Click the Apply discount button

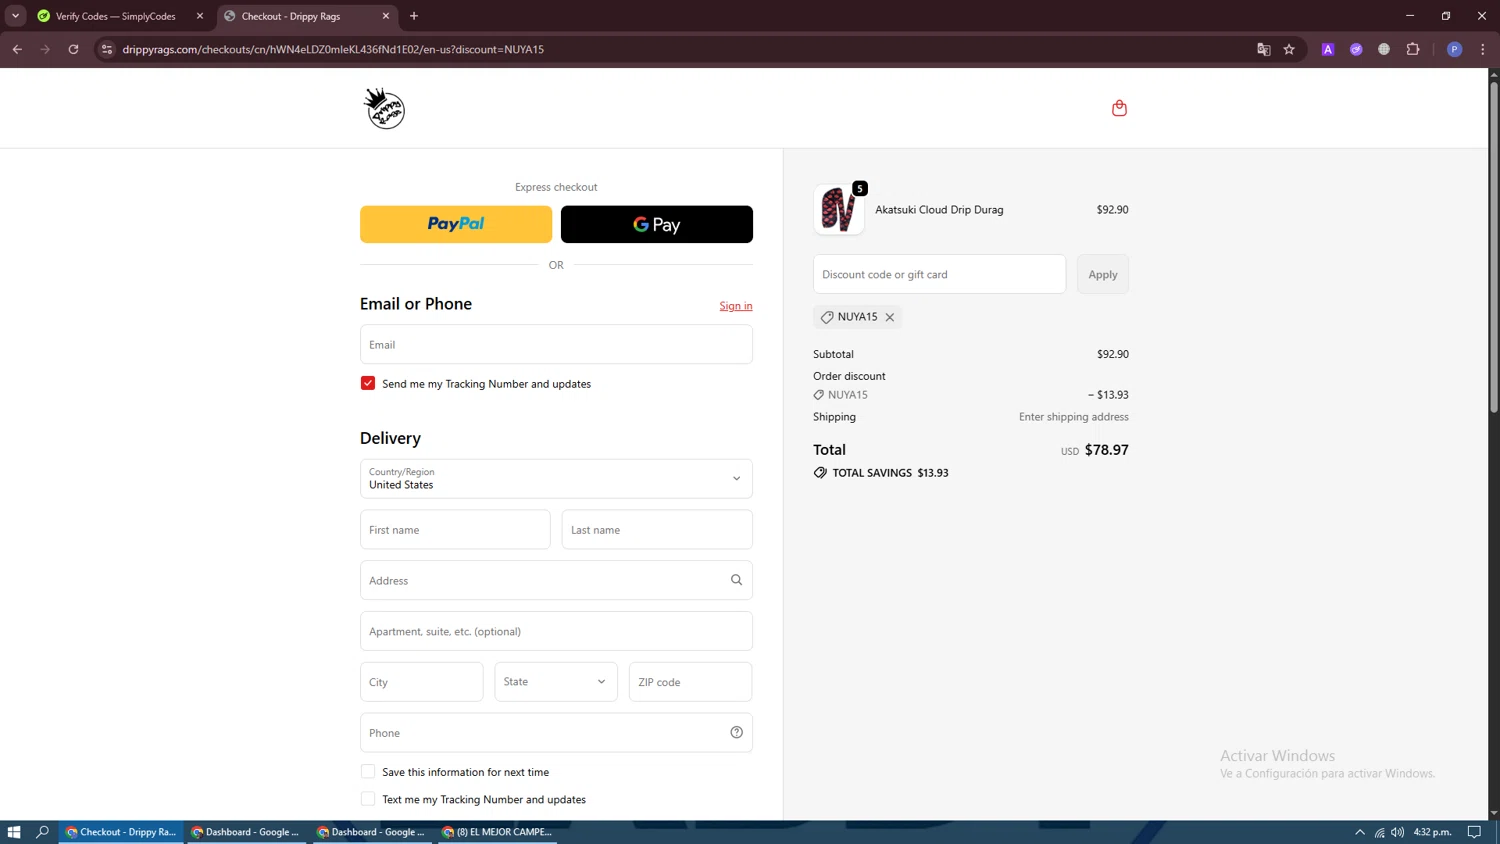coord(1103,274)
